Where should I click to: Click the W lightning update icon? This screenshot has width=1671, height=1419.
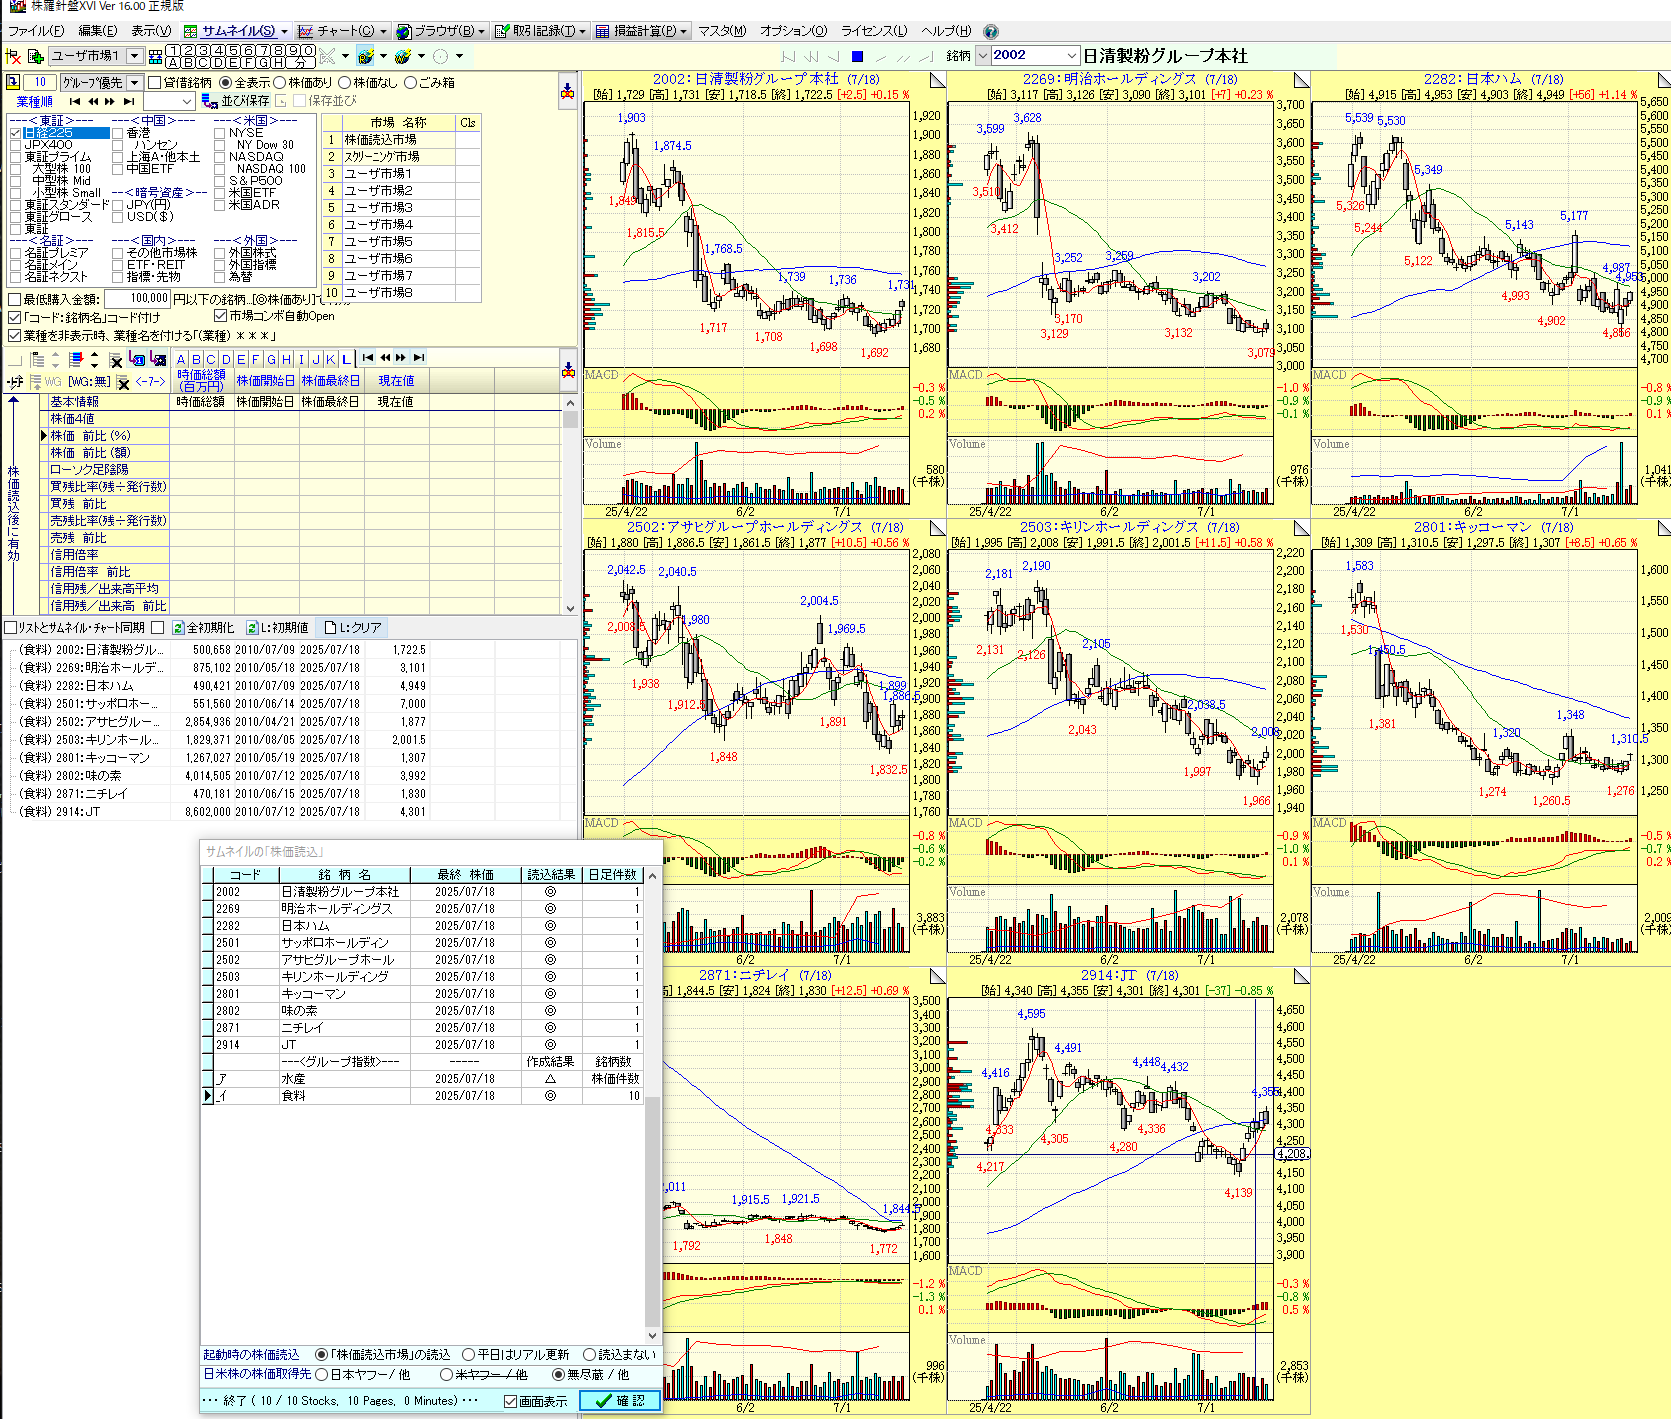[402, 56]
